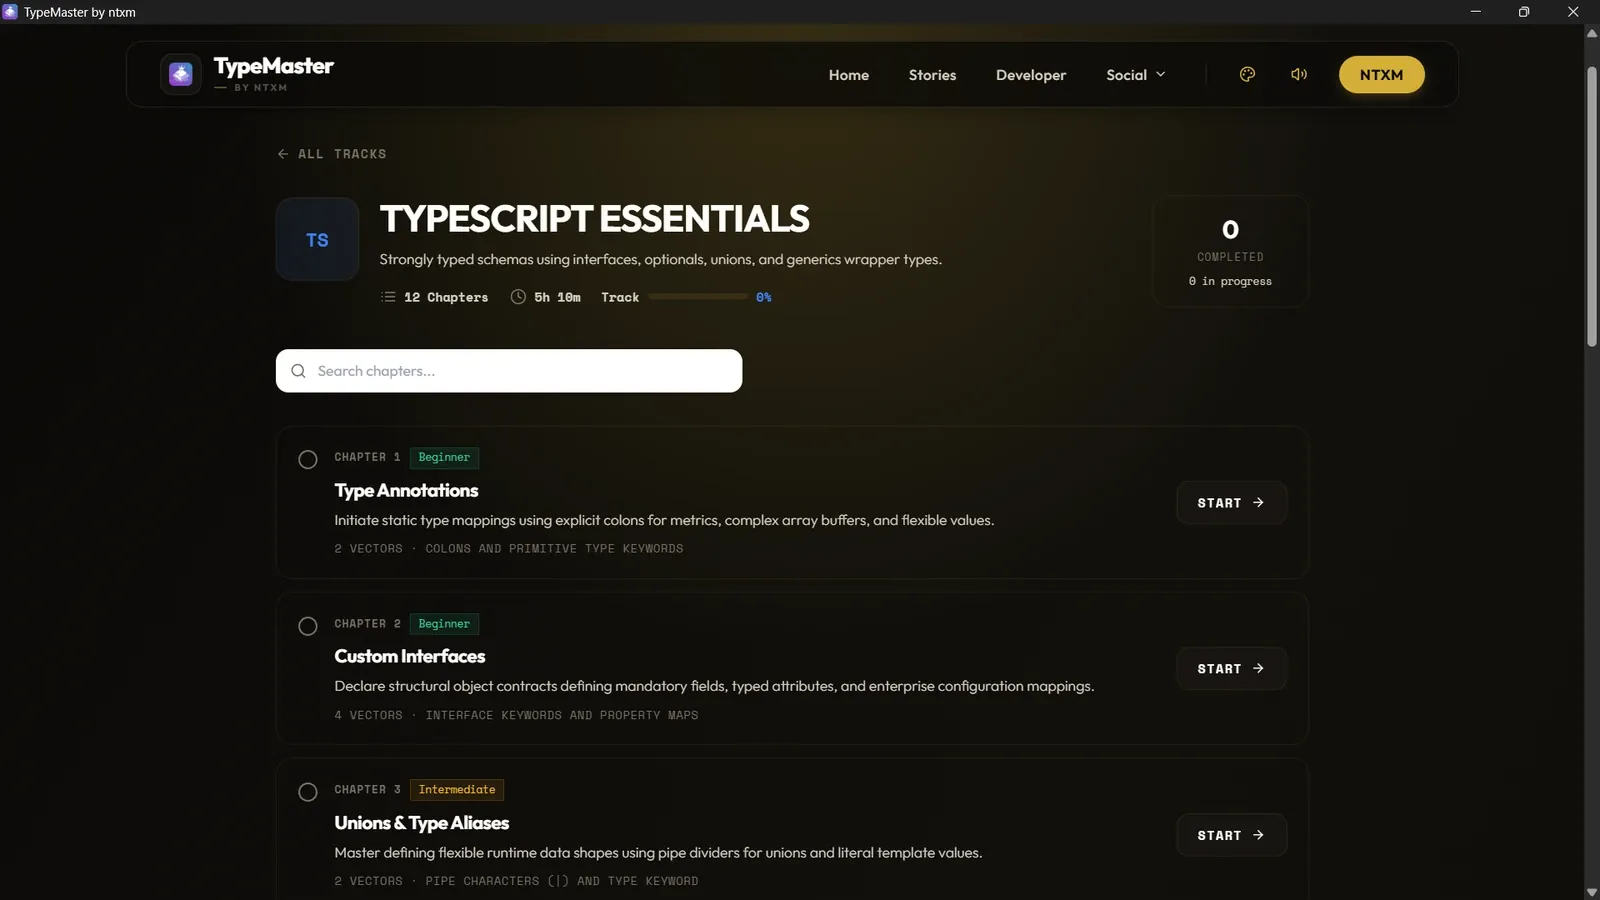The image size is (1600, 900).
Task: Open the Type Annotations chapter title
Action: (406, 491)
